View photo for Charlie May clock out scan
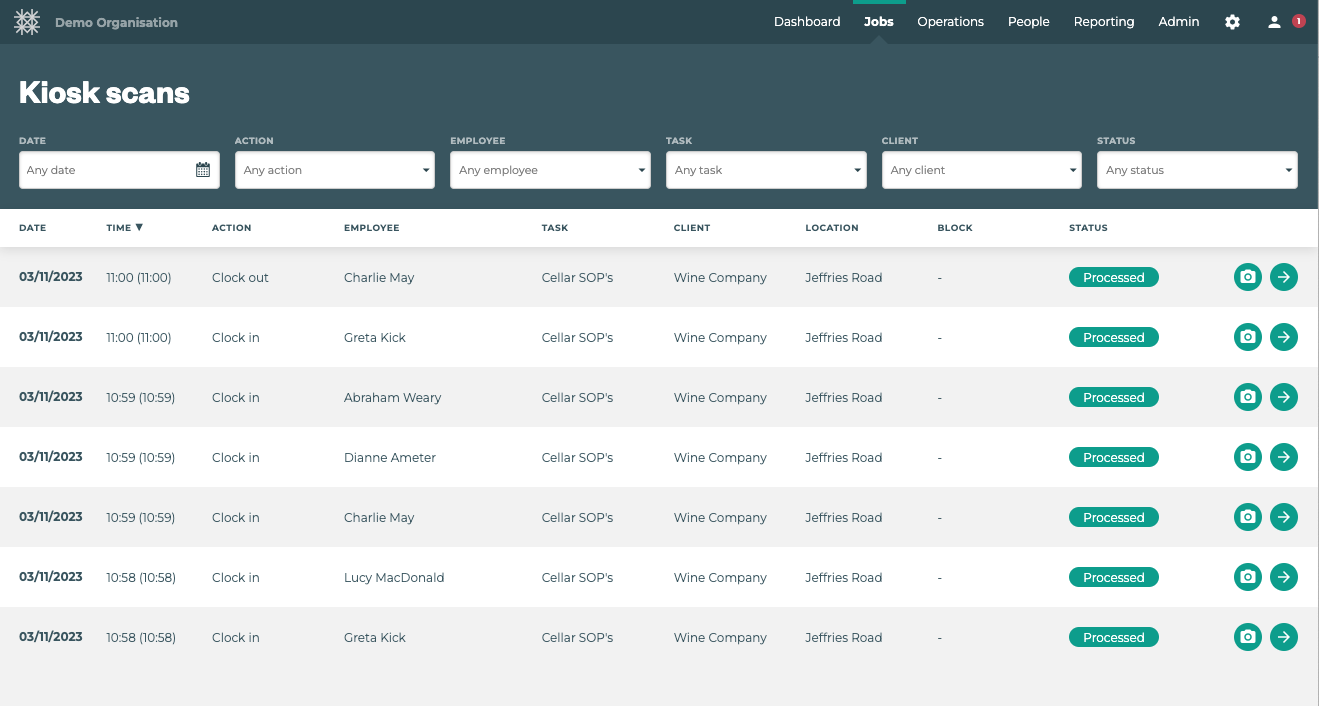This screenshot has width=1319, height=706. (1247, 278)
